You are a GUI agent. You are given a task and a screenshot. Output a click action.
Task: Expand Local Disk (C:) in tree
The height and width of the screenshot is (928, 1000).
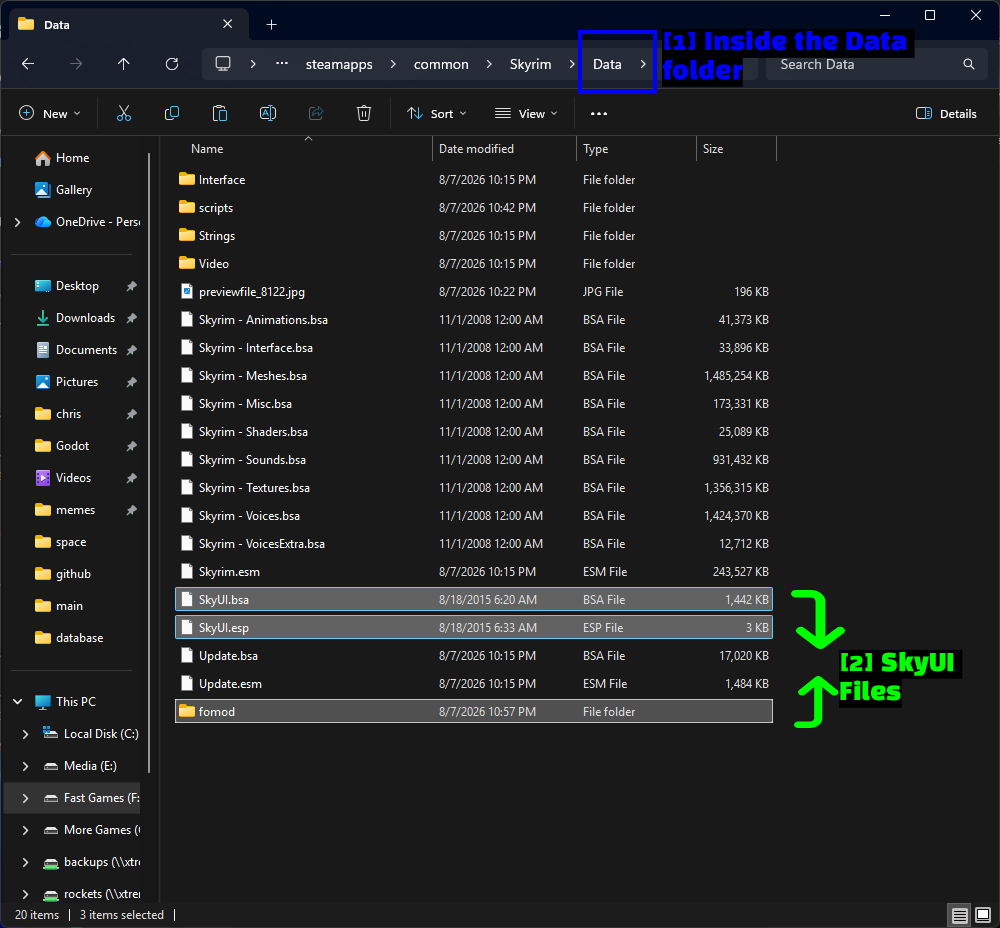point(26,734)
